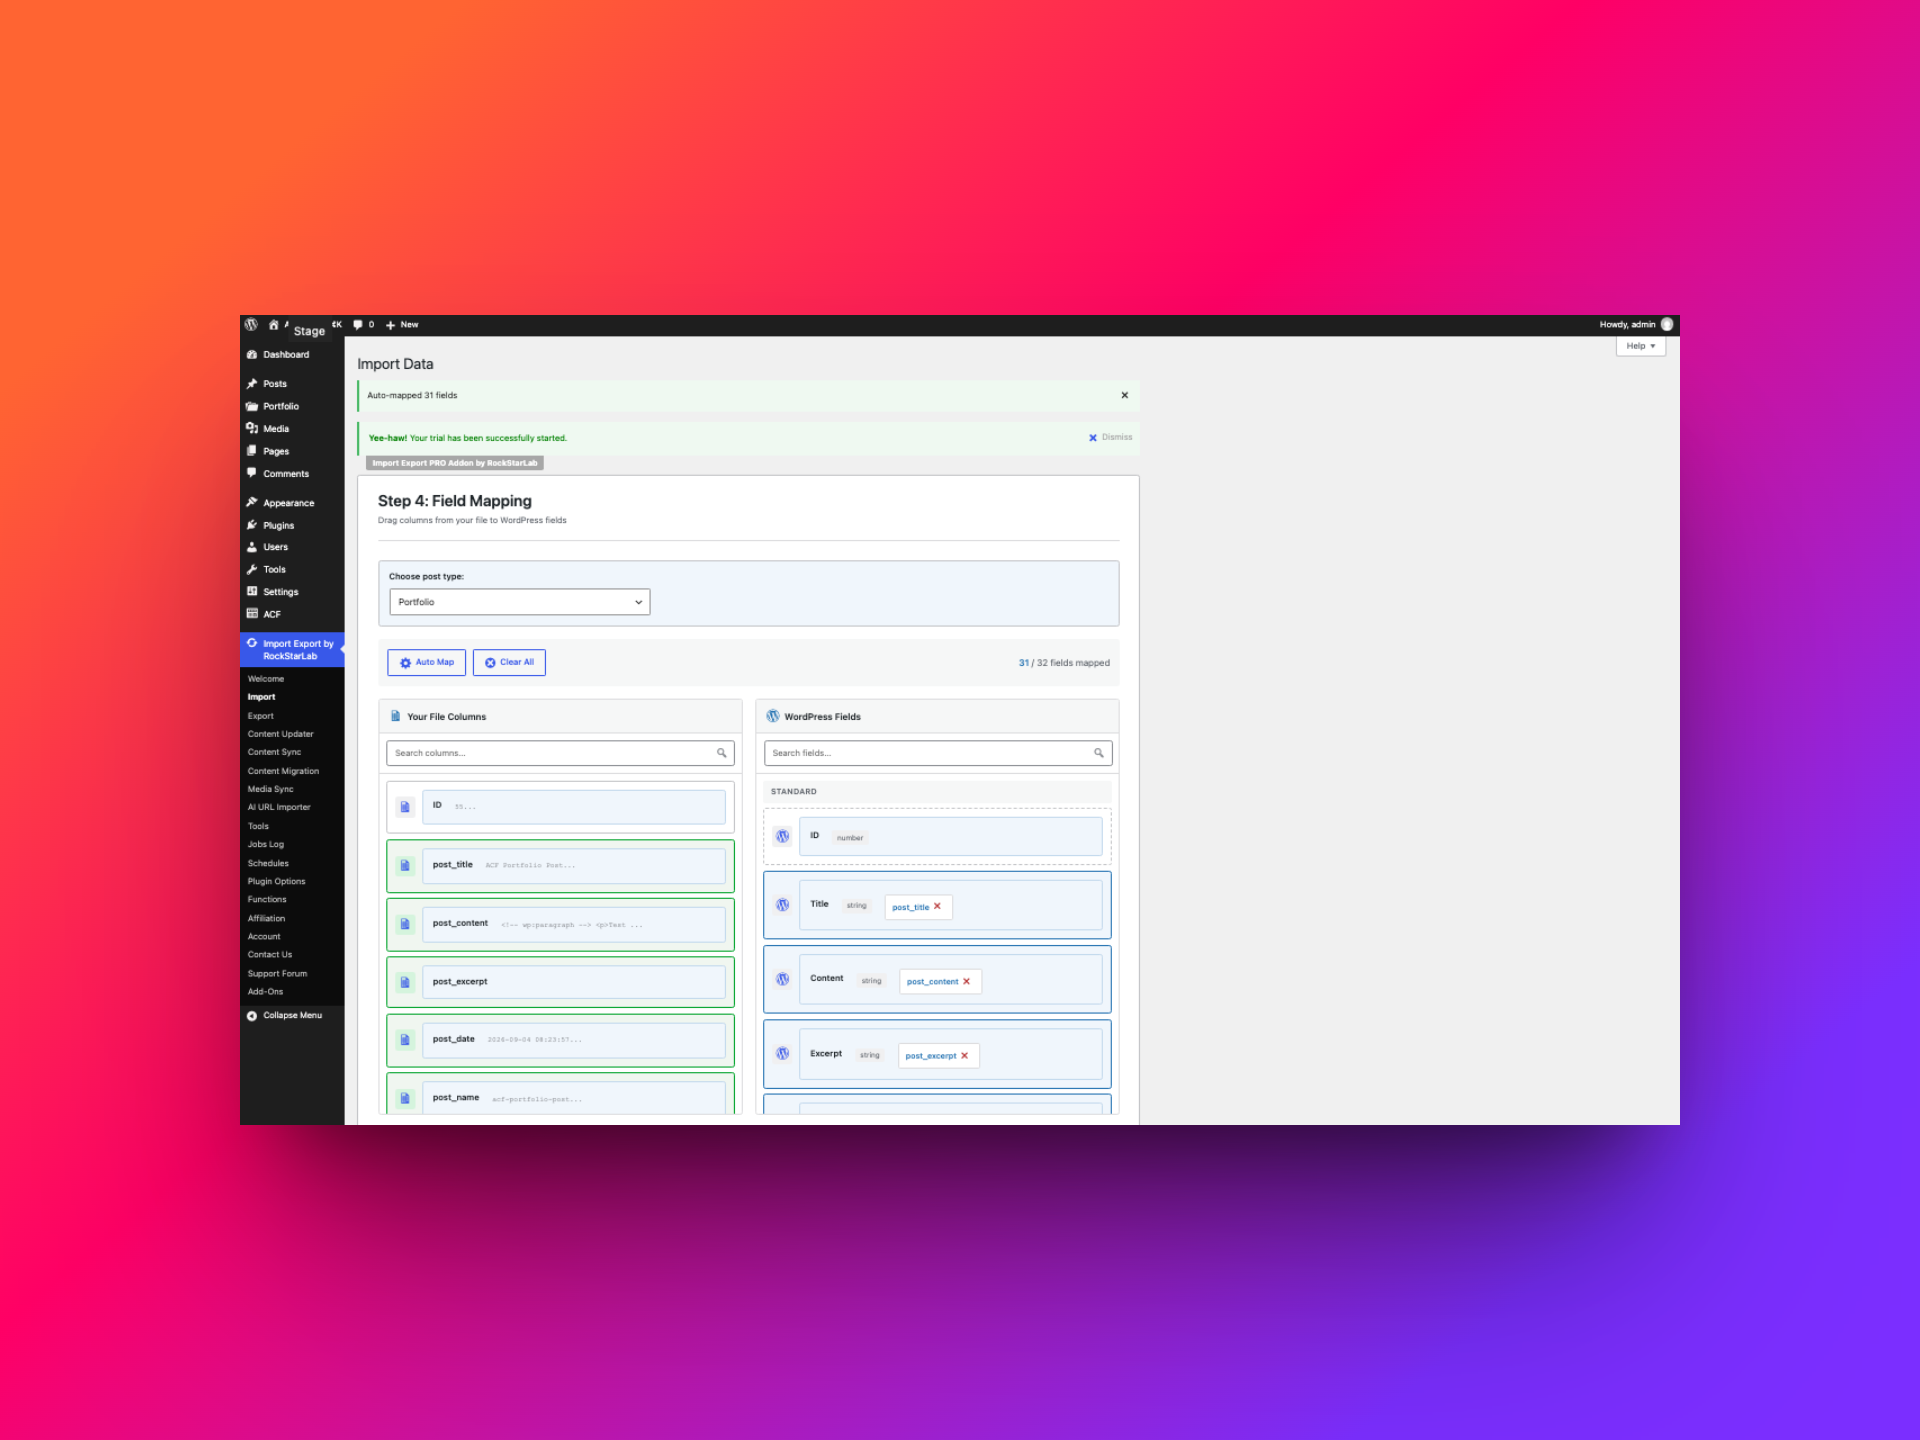Screen dimensions: 1920x1440
Task: Open Jobs Log submenu item
Action: 266,845
